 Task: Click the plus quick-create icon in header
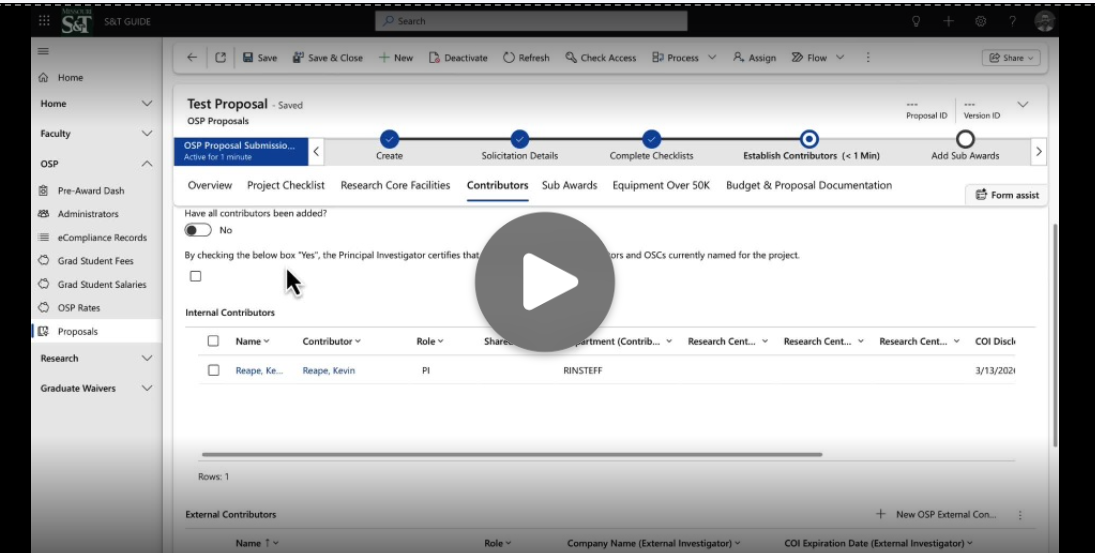948,21
